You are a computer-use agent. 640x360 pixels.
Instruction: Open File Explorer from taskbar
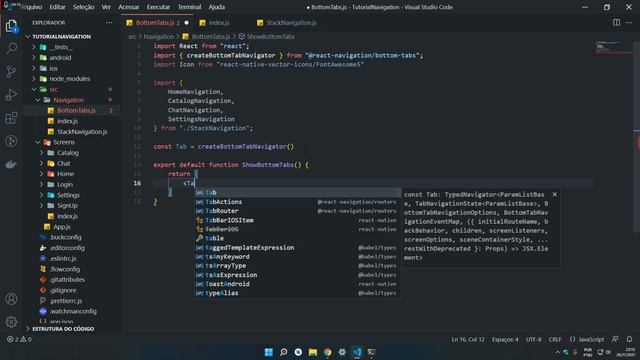click(x=313, y=352)
